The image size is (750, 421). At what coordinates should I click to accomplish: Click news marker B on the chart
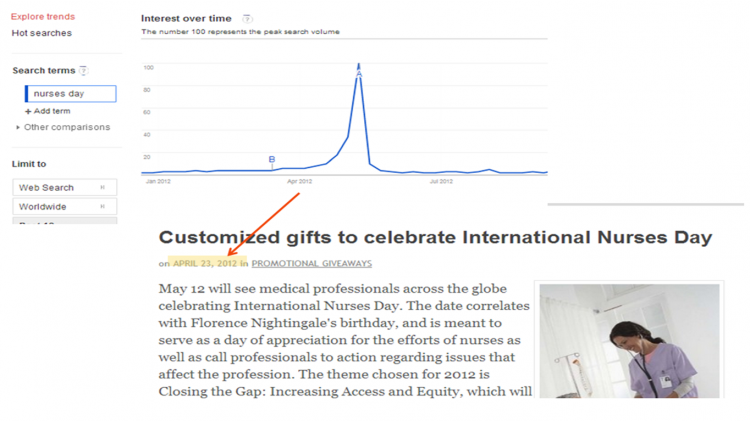(x=272, y=159)
